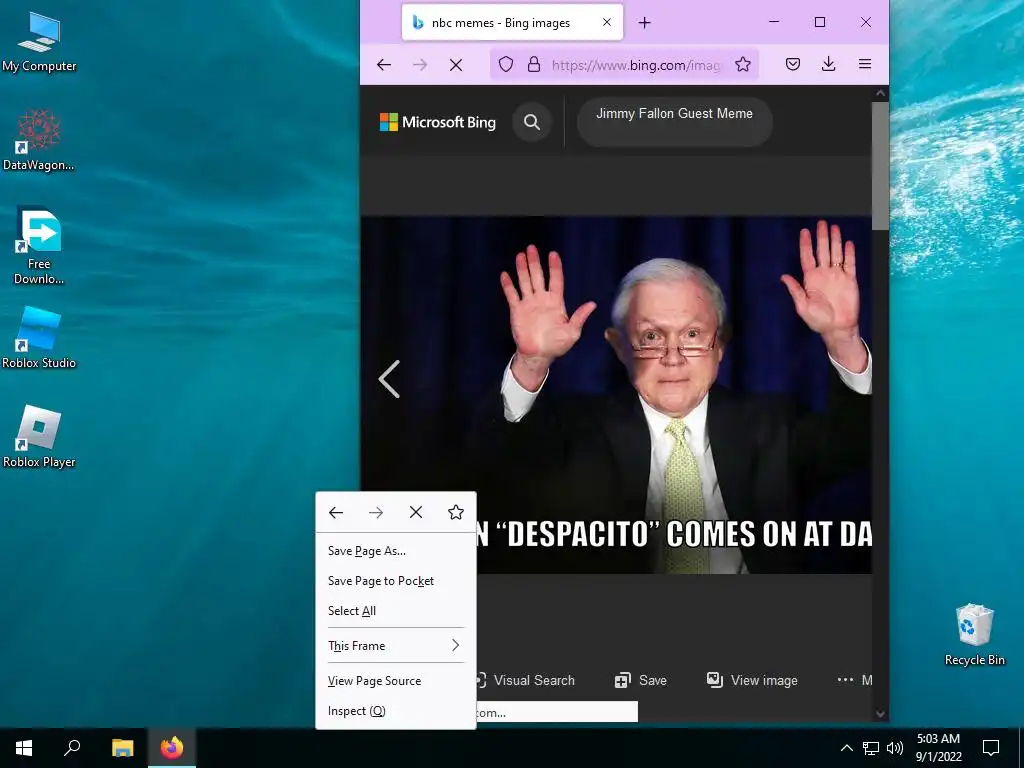Viewport: 1024px width, 768px height.
Task: Open taskbar search magnifier
Action: point(72,748)
